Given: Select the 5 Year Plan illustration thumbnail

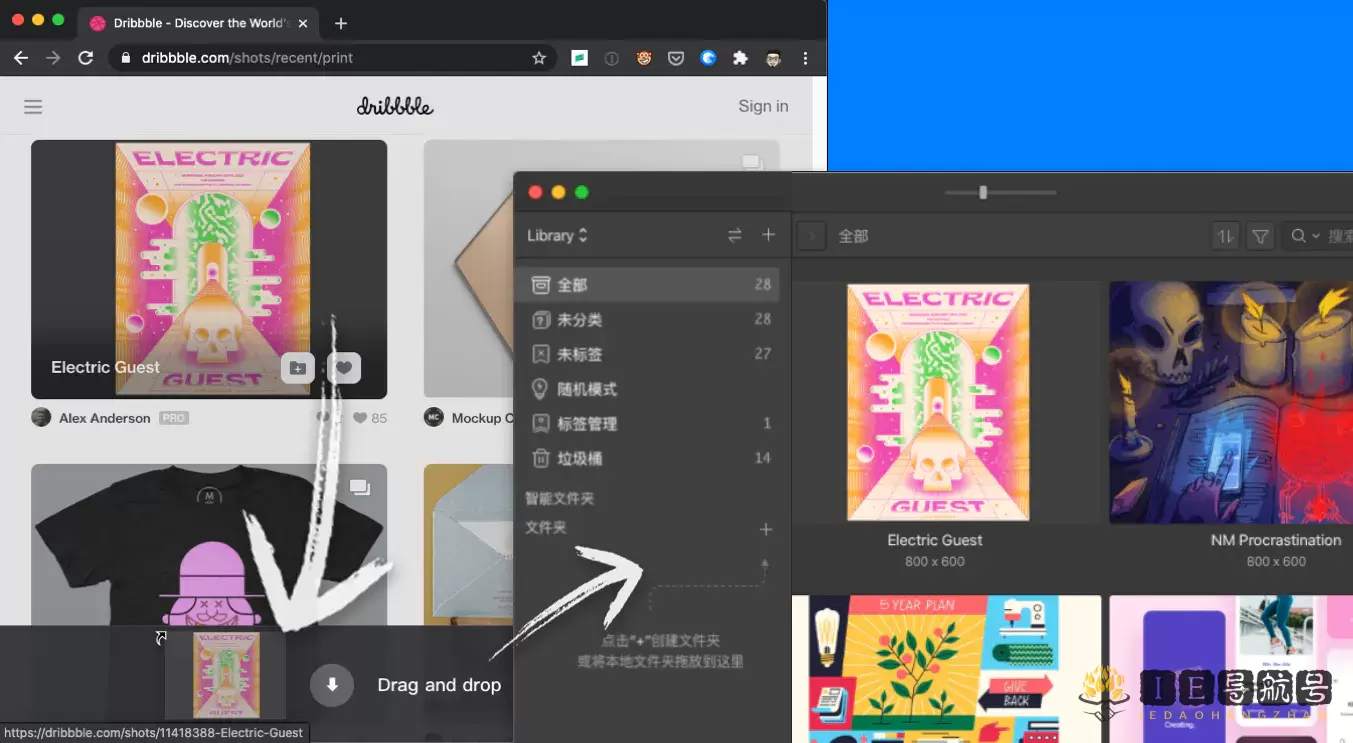Looking at the screenshot, I should click(946, 669).
